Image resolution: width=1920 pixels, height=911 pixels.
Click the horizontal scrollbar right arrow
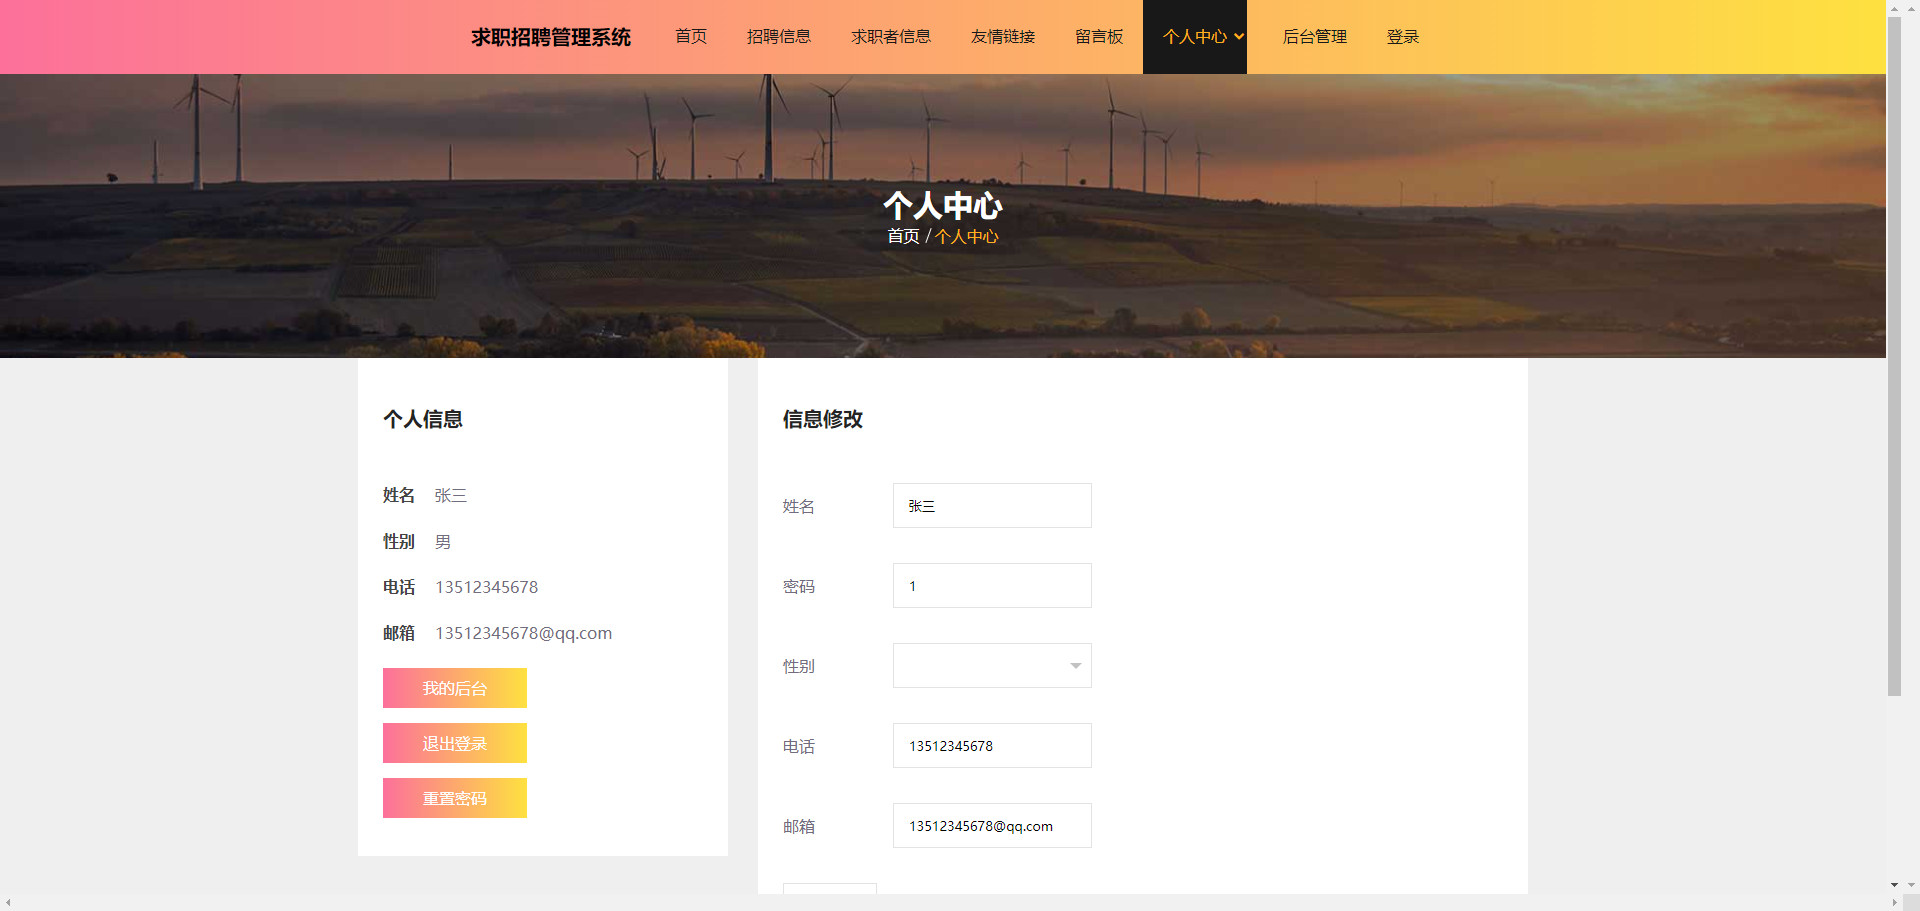[x=1894, y=903]
